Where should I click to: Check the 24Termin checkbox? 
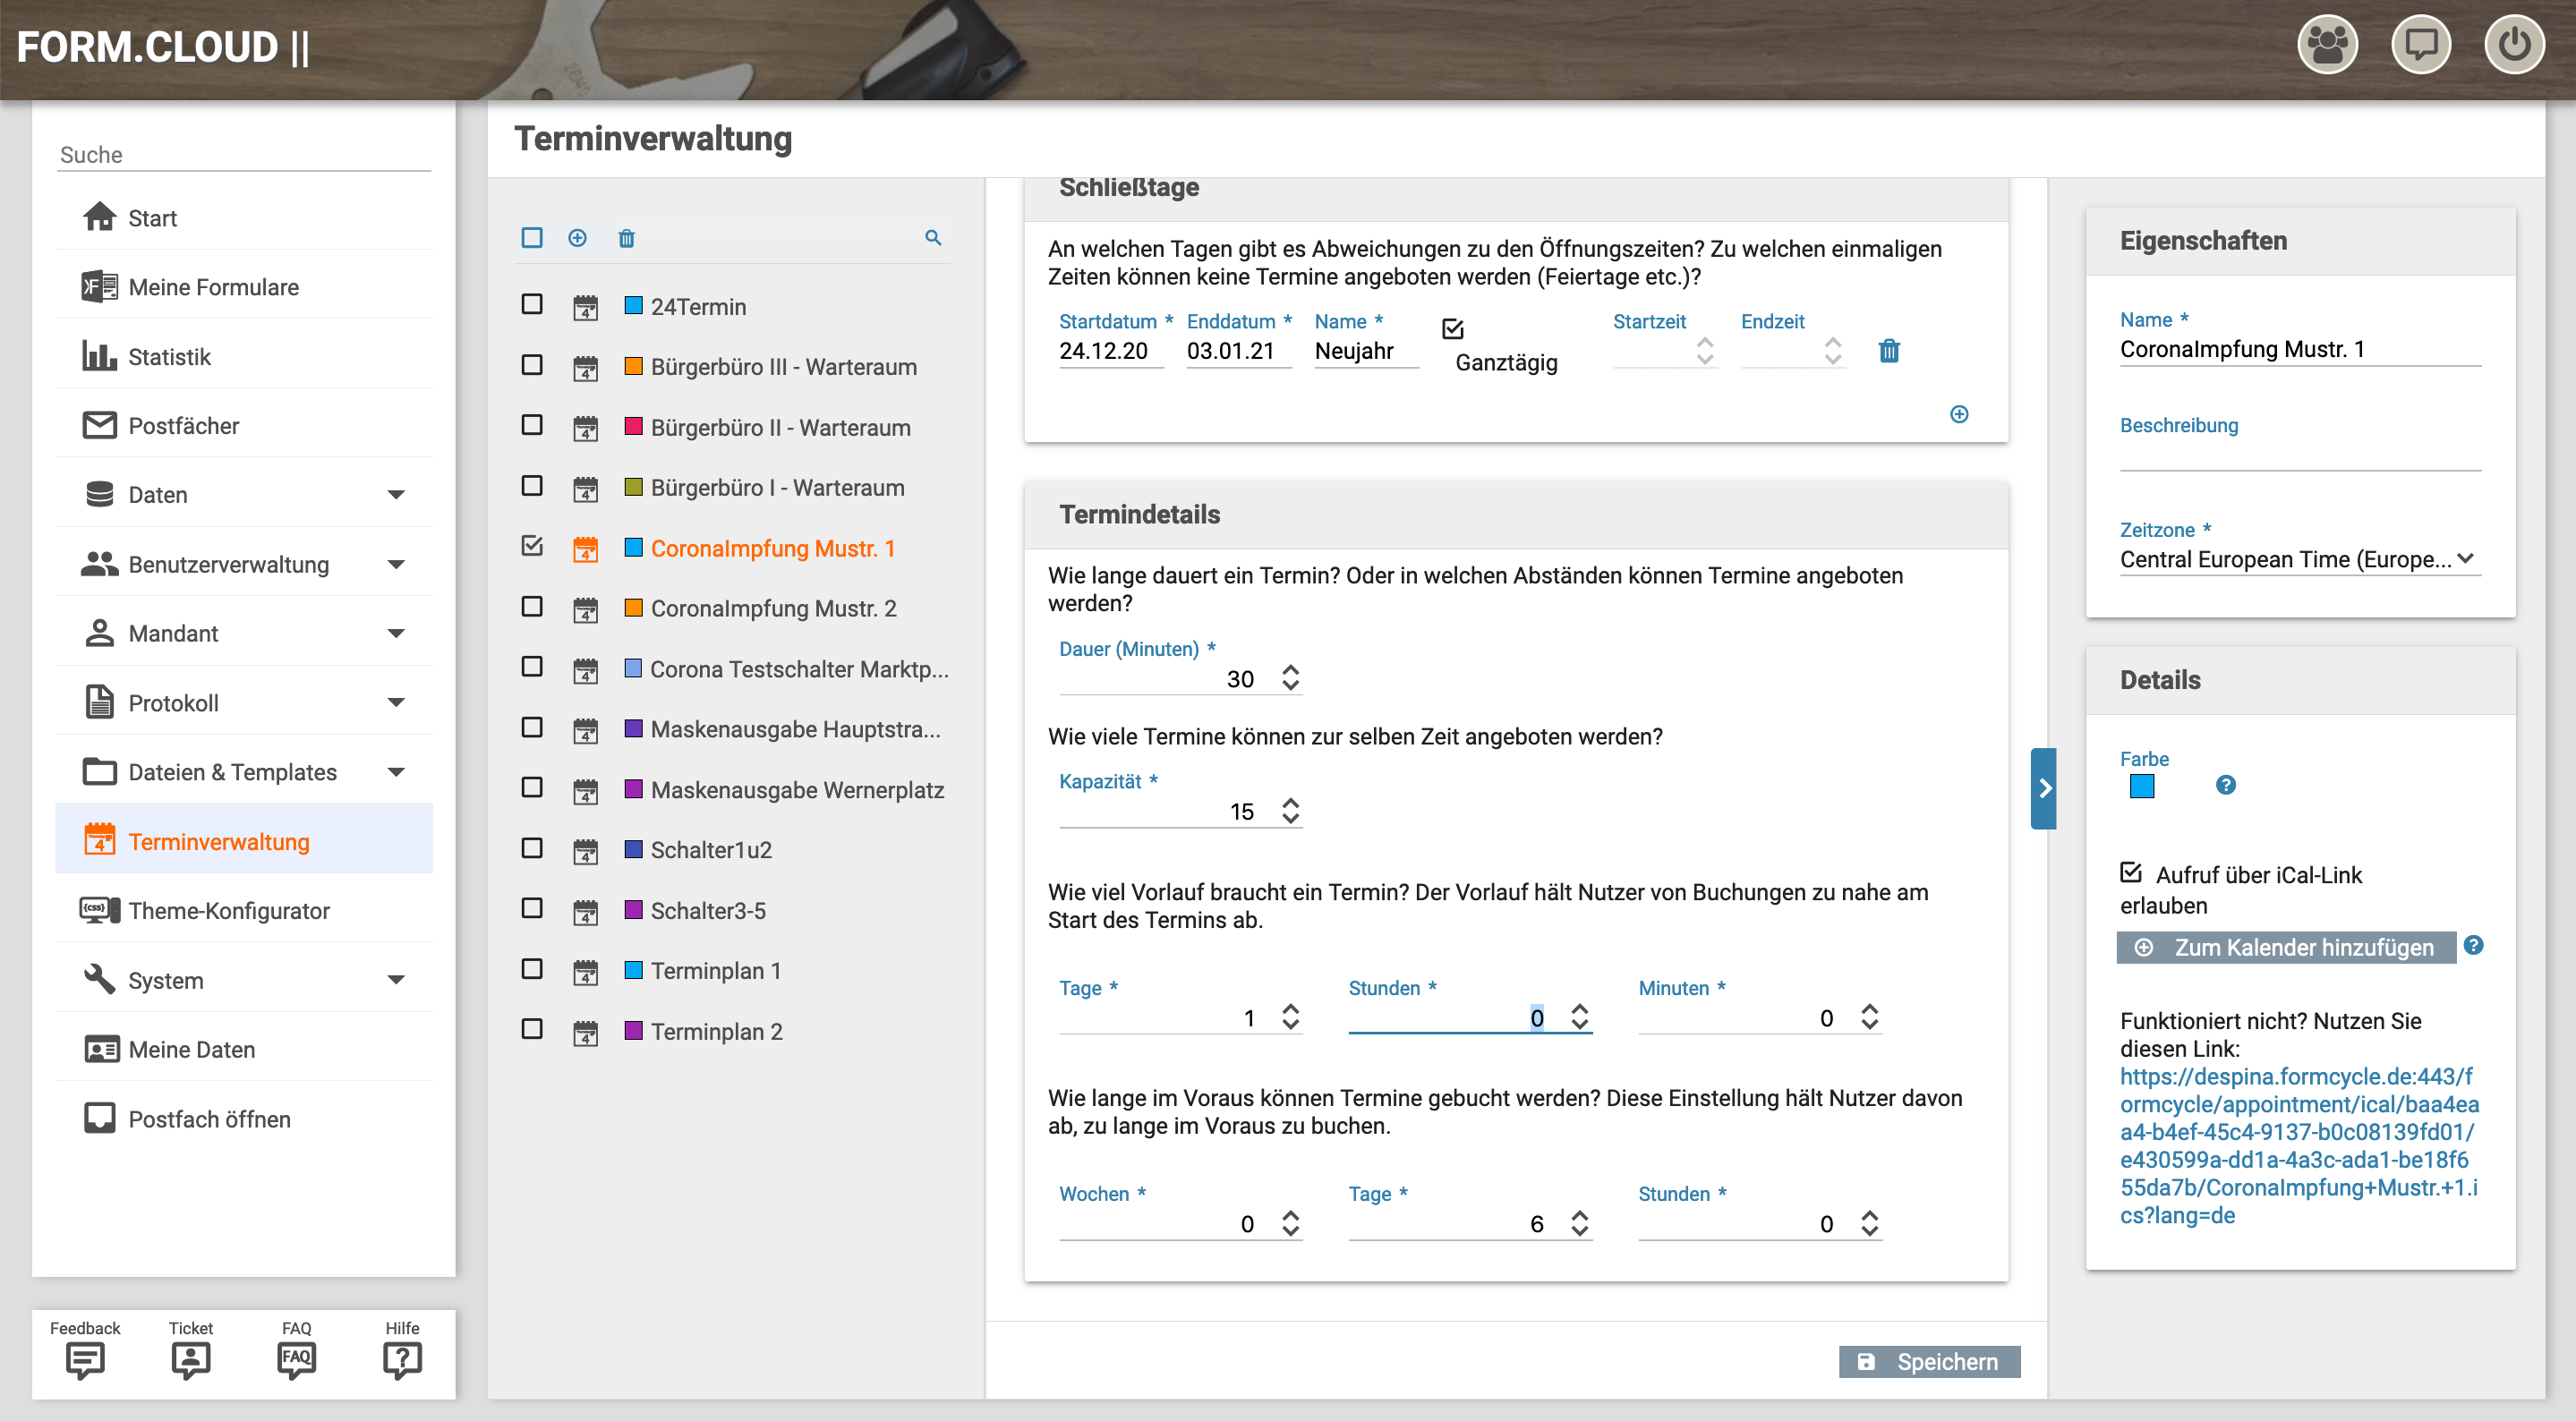click(x=532, y=304)
